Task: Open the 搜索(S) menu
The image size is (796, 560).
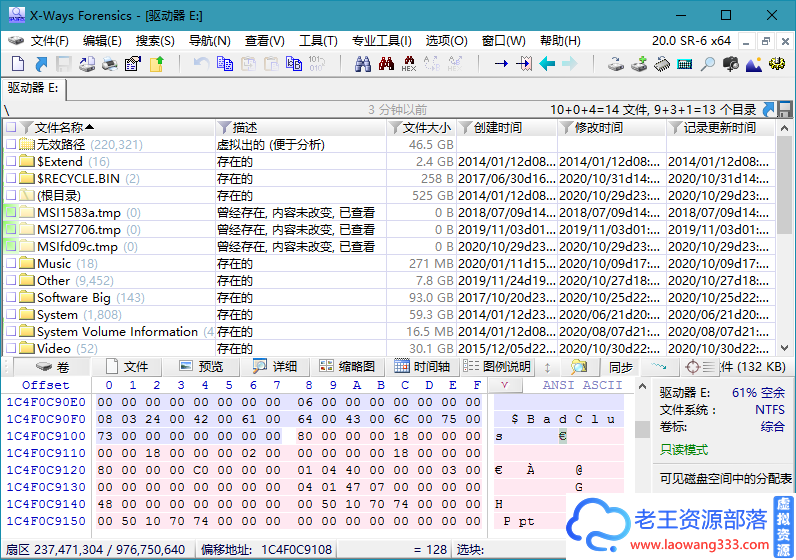Action: pyautogui.click(x=155, y=41)
